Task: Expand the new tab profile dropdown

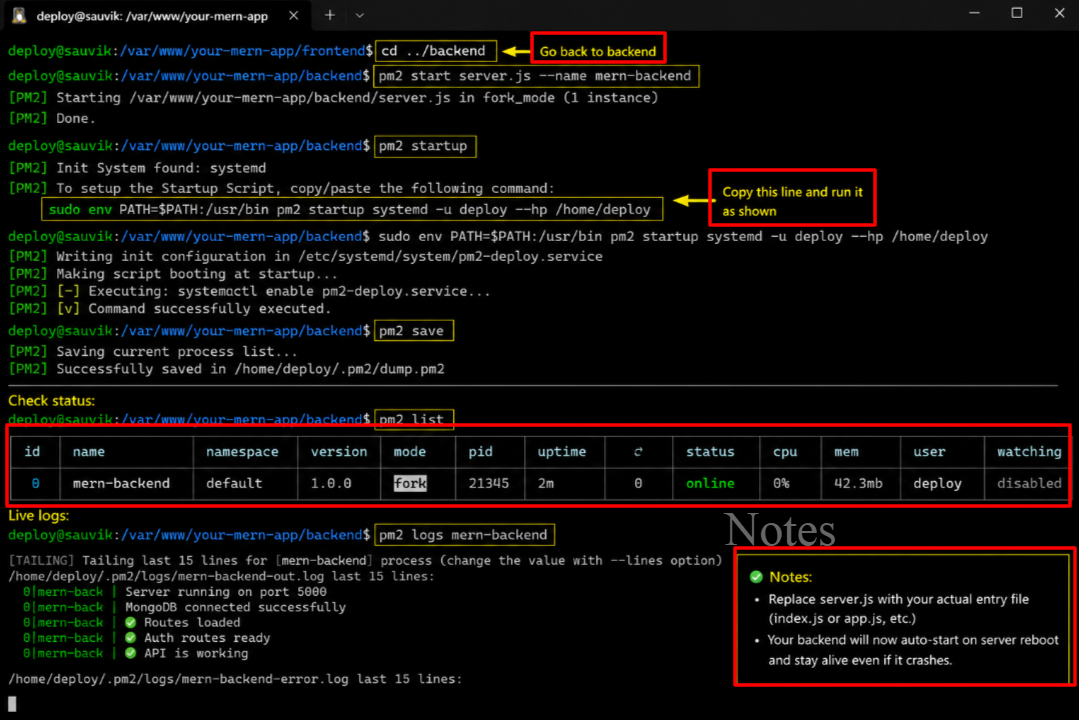Action: click(359, 14)
